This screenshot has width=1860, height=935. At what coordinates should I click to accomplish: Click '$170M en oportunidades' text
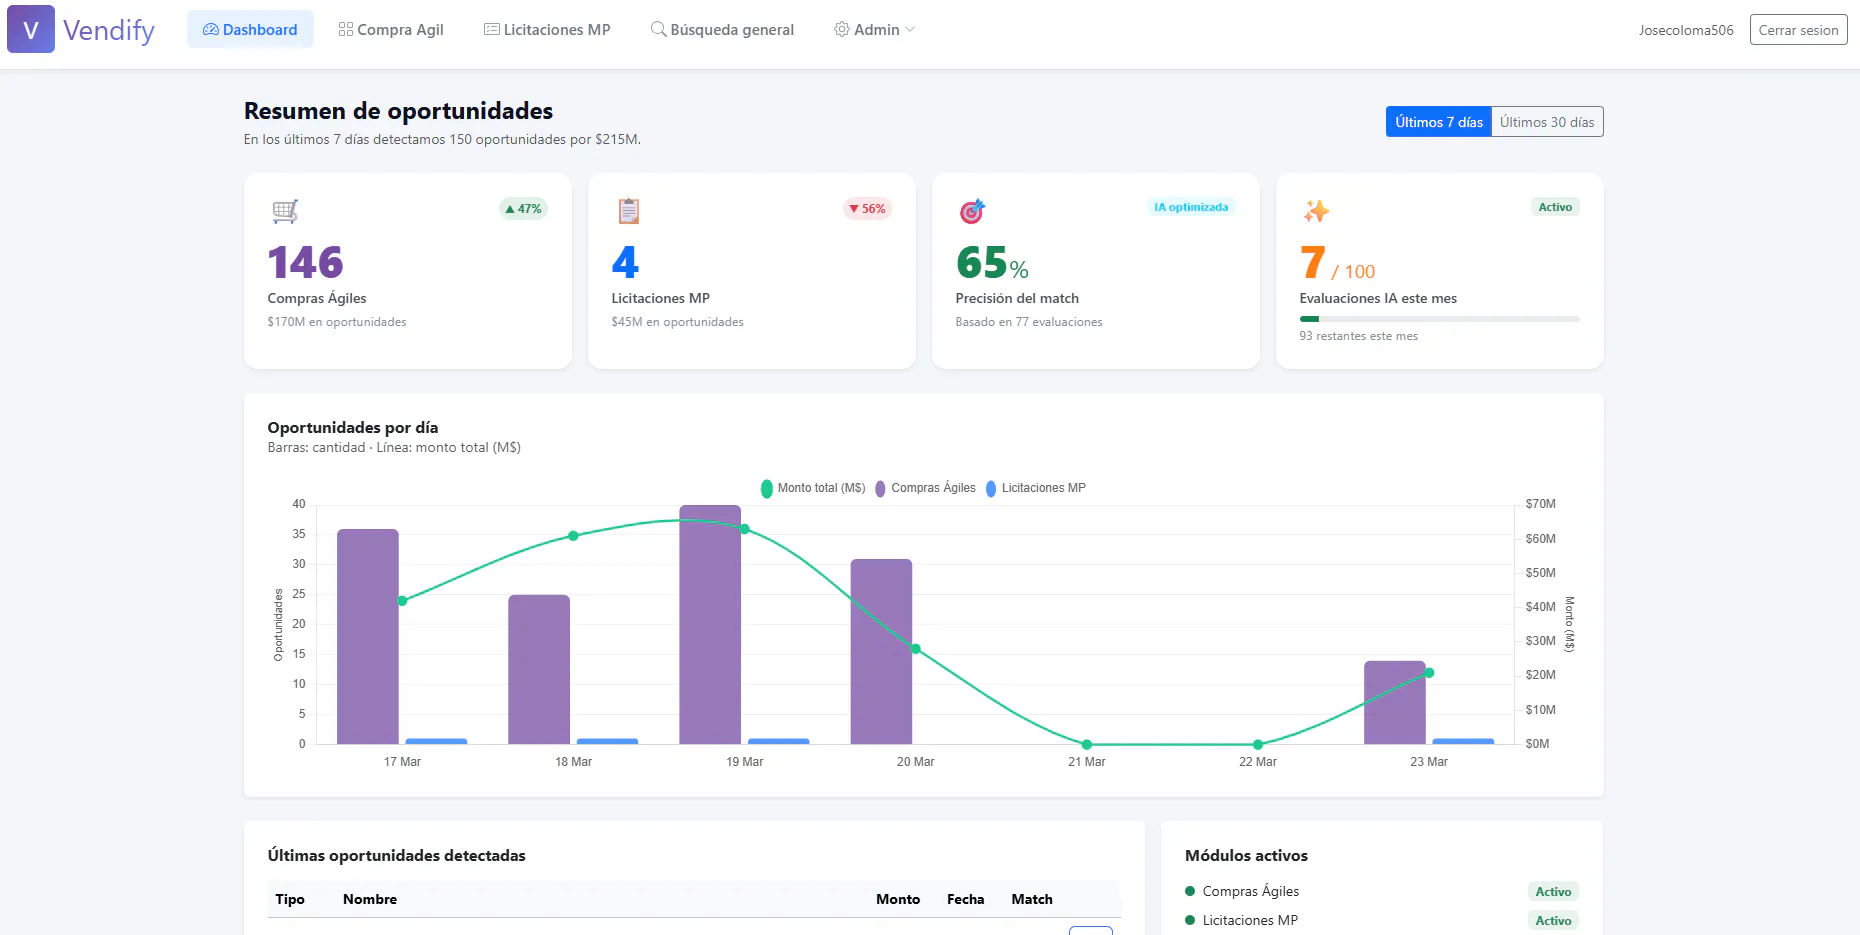click(337, 322)
